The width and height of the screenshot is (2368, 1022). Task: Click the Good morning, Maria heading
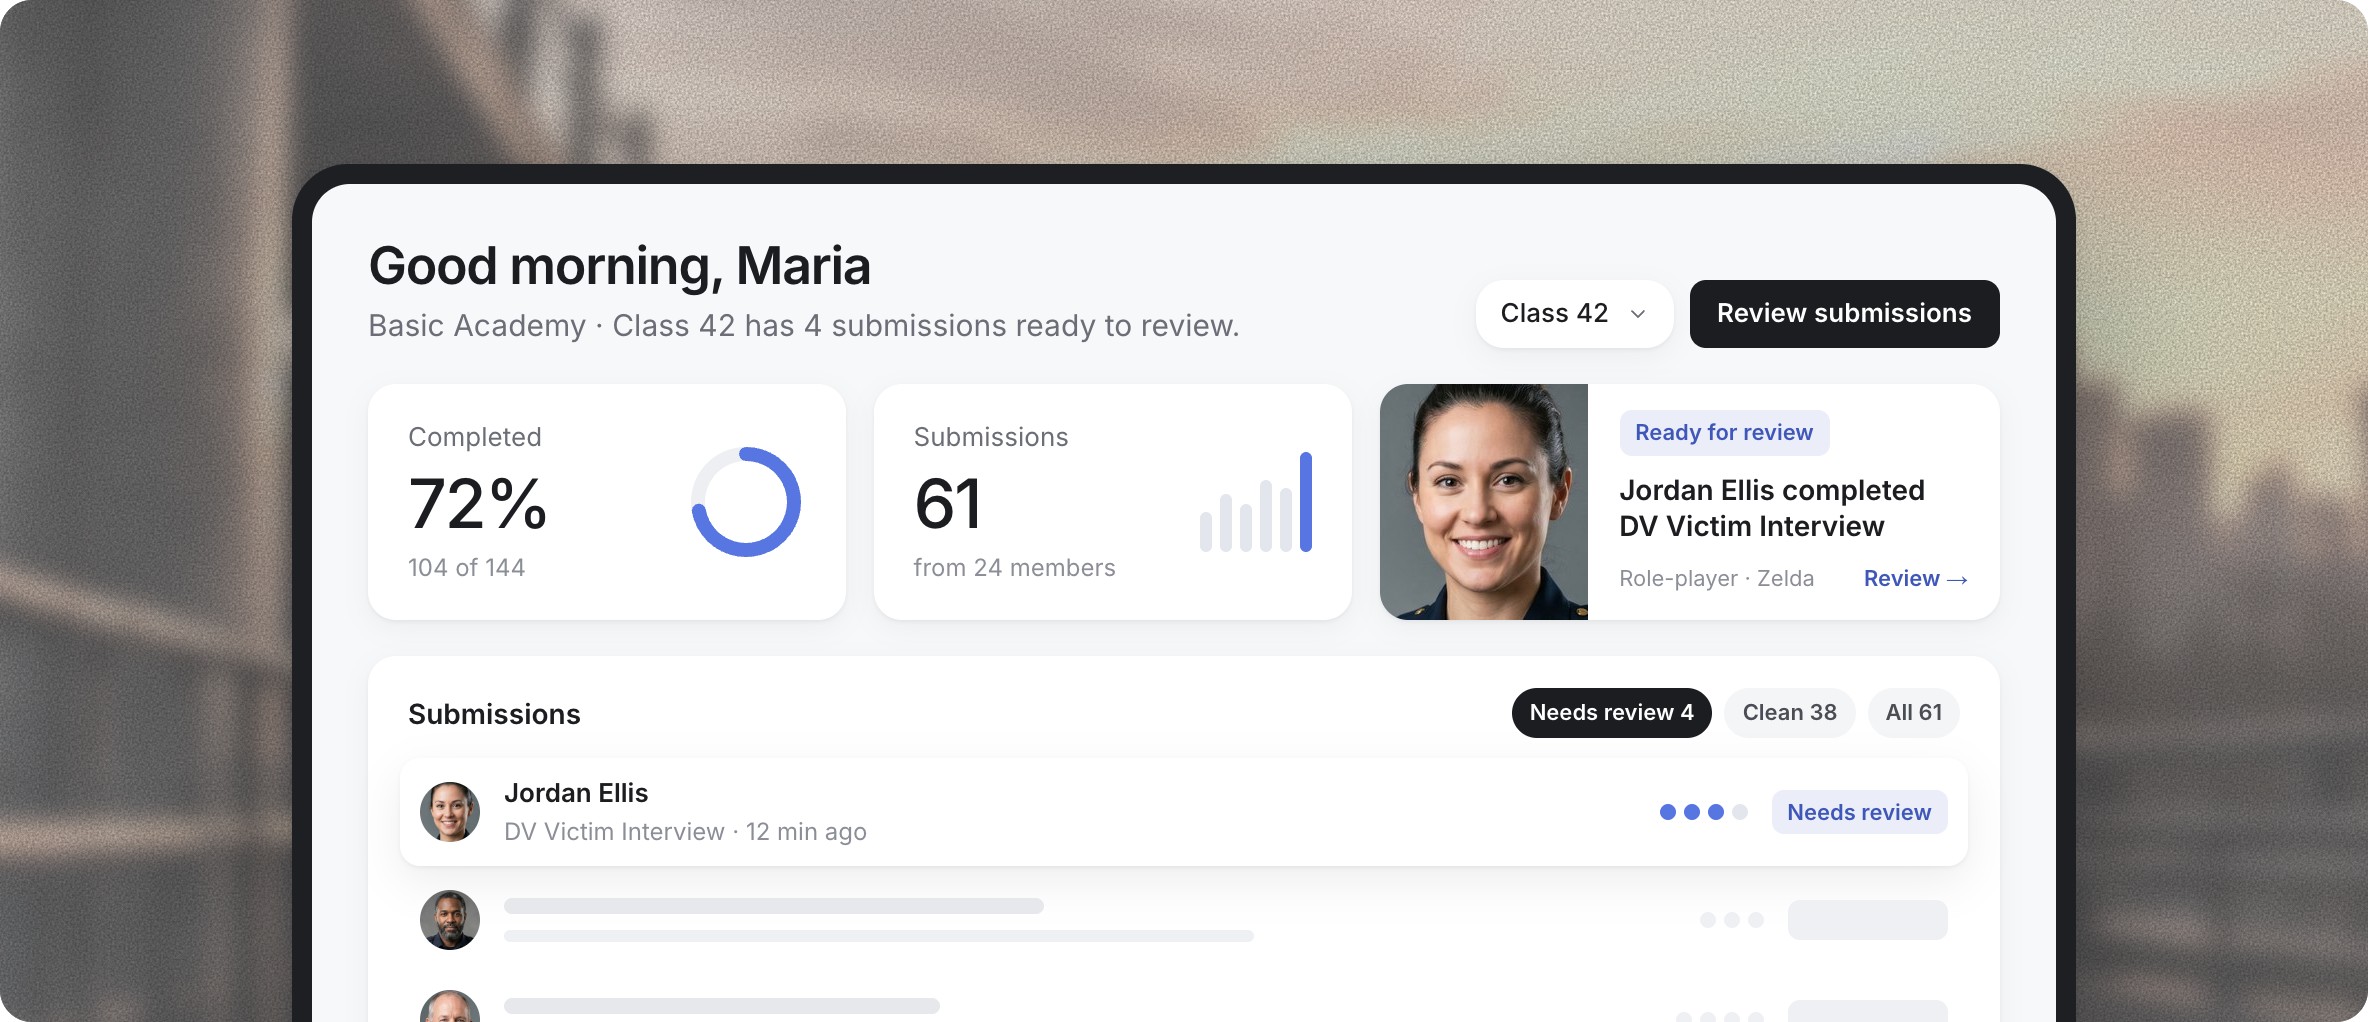tap(620, 266)
